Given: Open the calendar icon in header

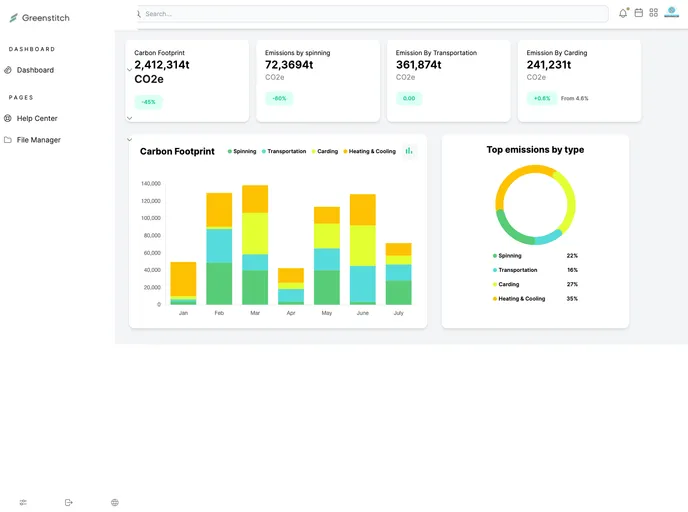Looking at the screenshot, I should pyautogui.click(x=639, y=13).
